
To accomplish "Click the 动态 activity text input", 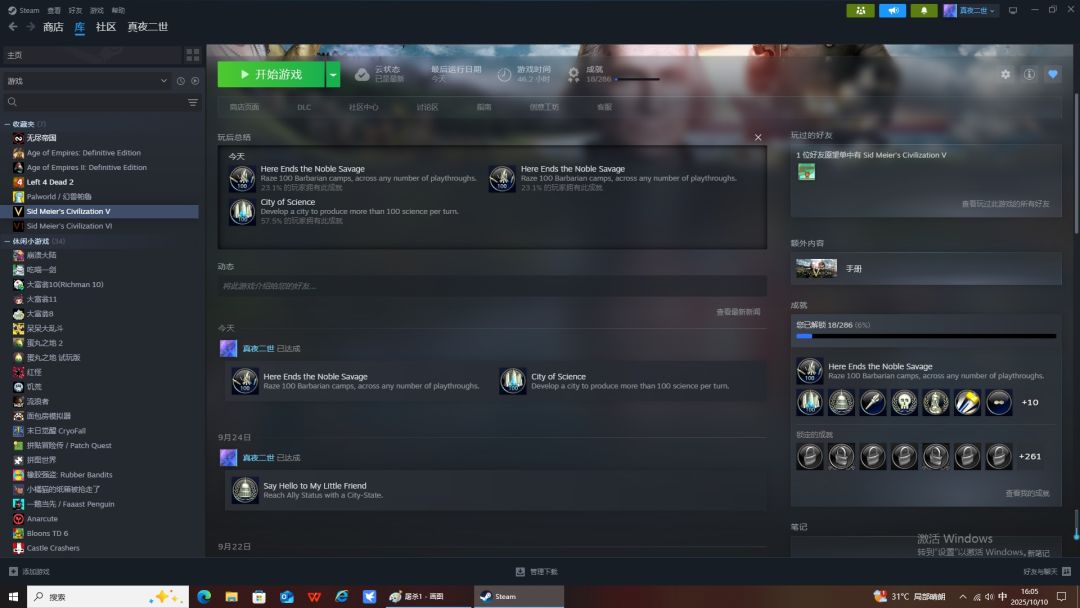I will [492, 286].
